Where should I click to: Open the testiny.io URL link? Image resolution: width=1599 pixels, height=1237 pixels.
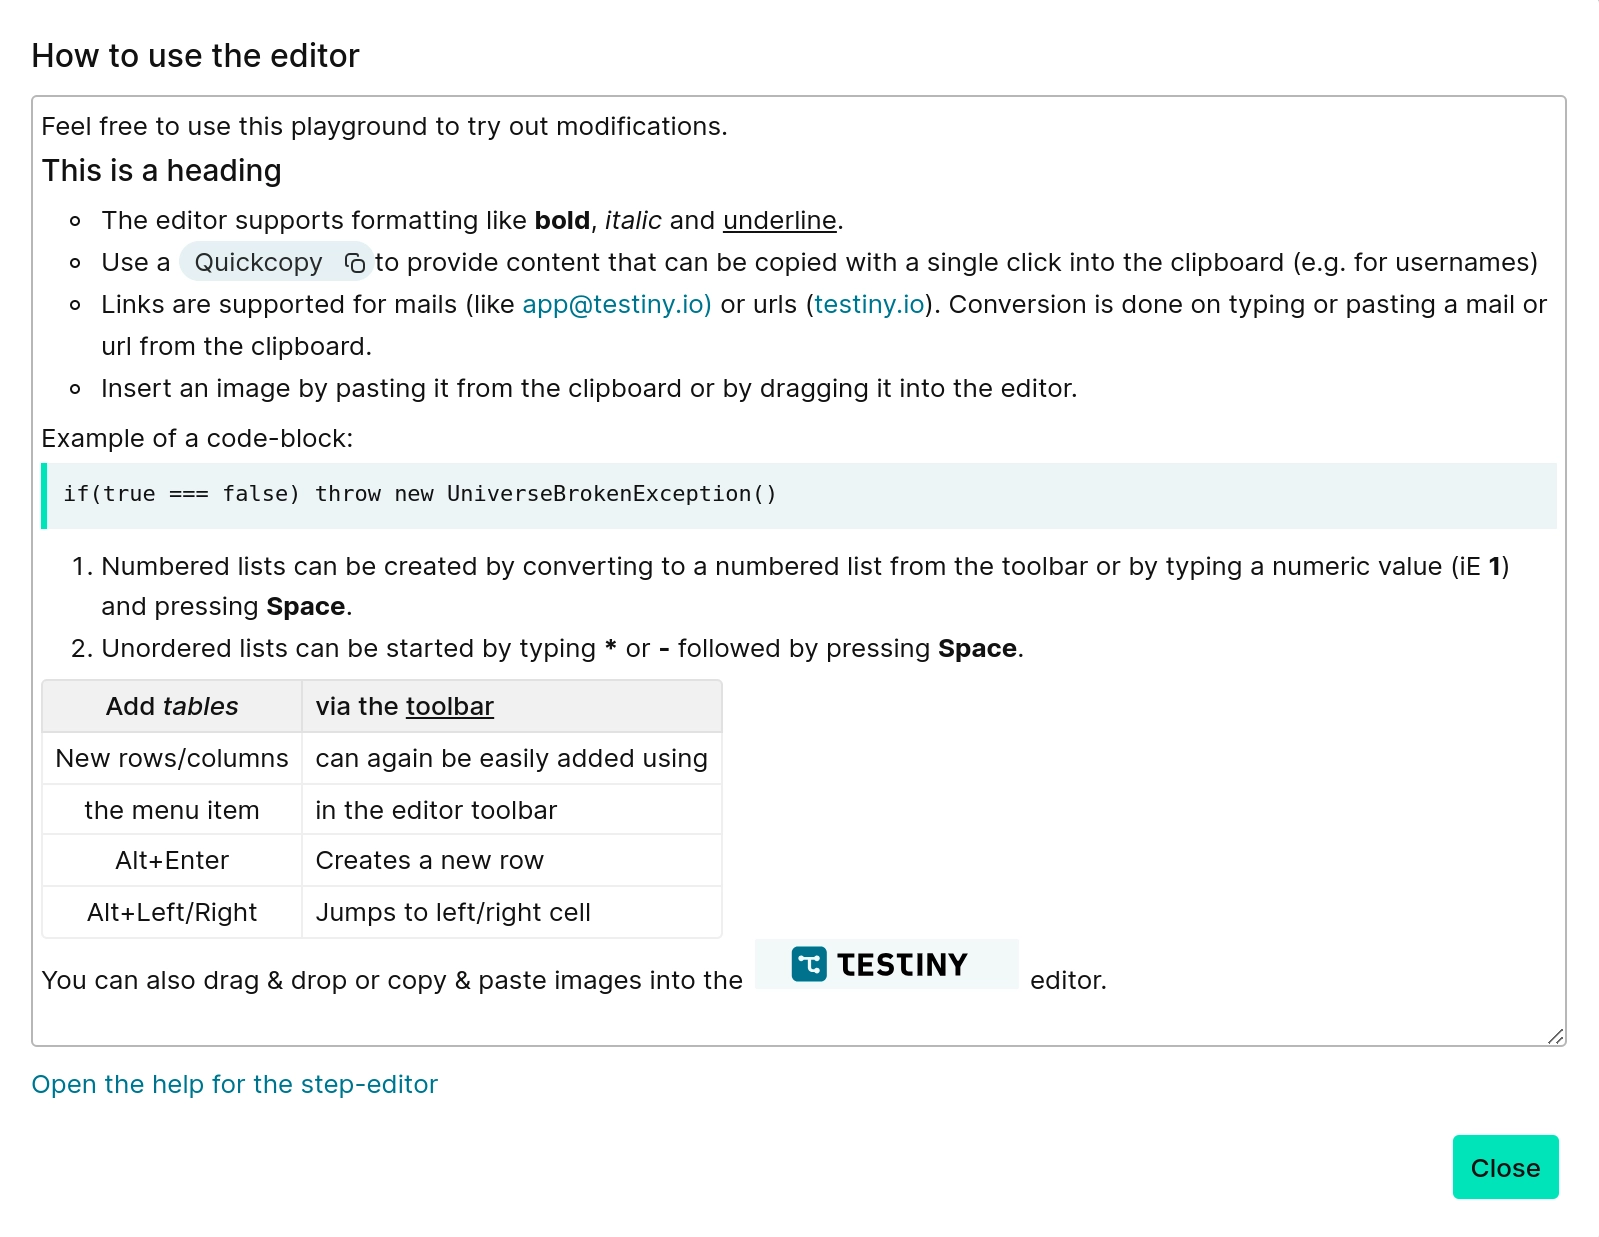coord(869,305)
